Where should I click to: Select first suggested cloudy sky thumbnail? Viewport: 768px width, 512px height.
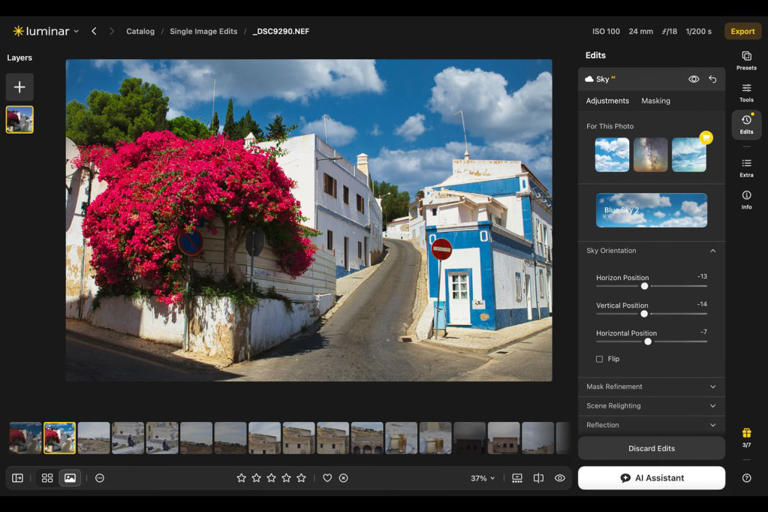tap(612, 155)
